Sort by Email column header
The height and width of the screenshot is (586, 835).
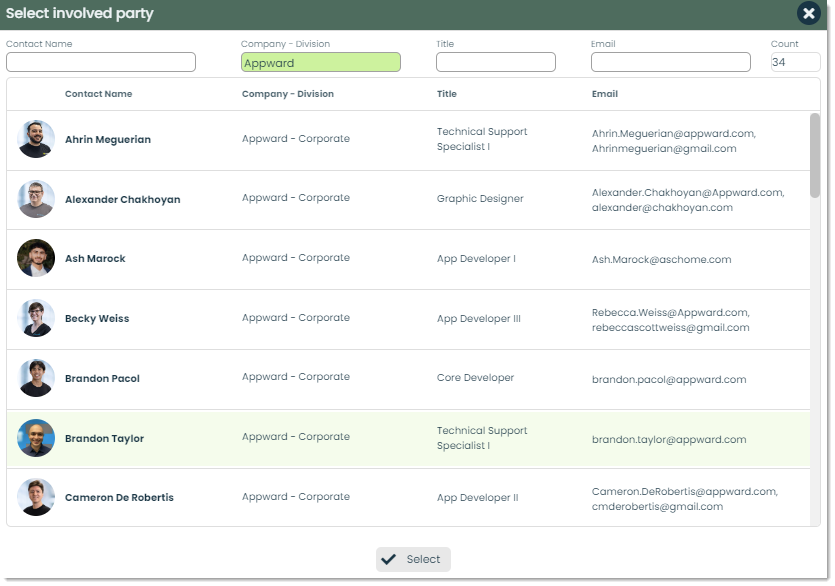click(604, 94)
